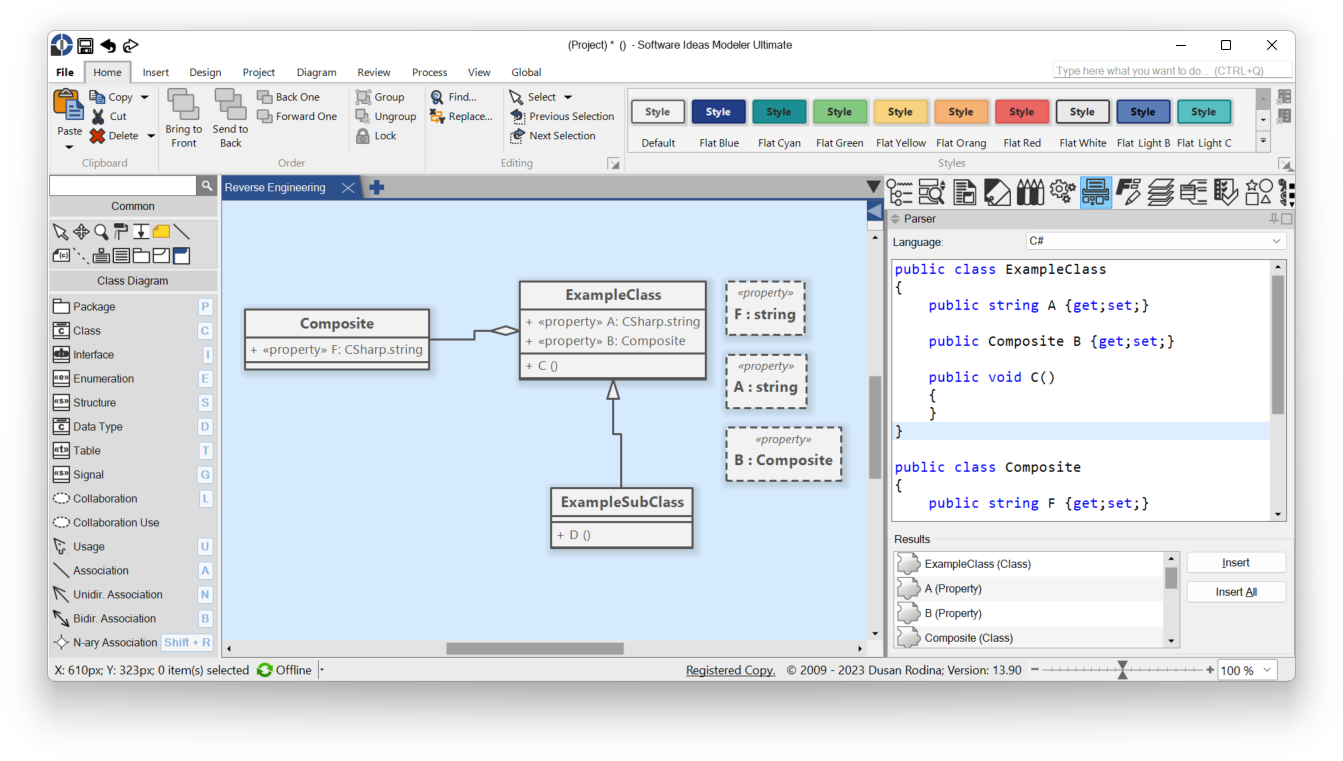Apply the Flat Green style swatch

839,111
